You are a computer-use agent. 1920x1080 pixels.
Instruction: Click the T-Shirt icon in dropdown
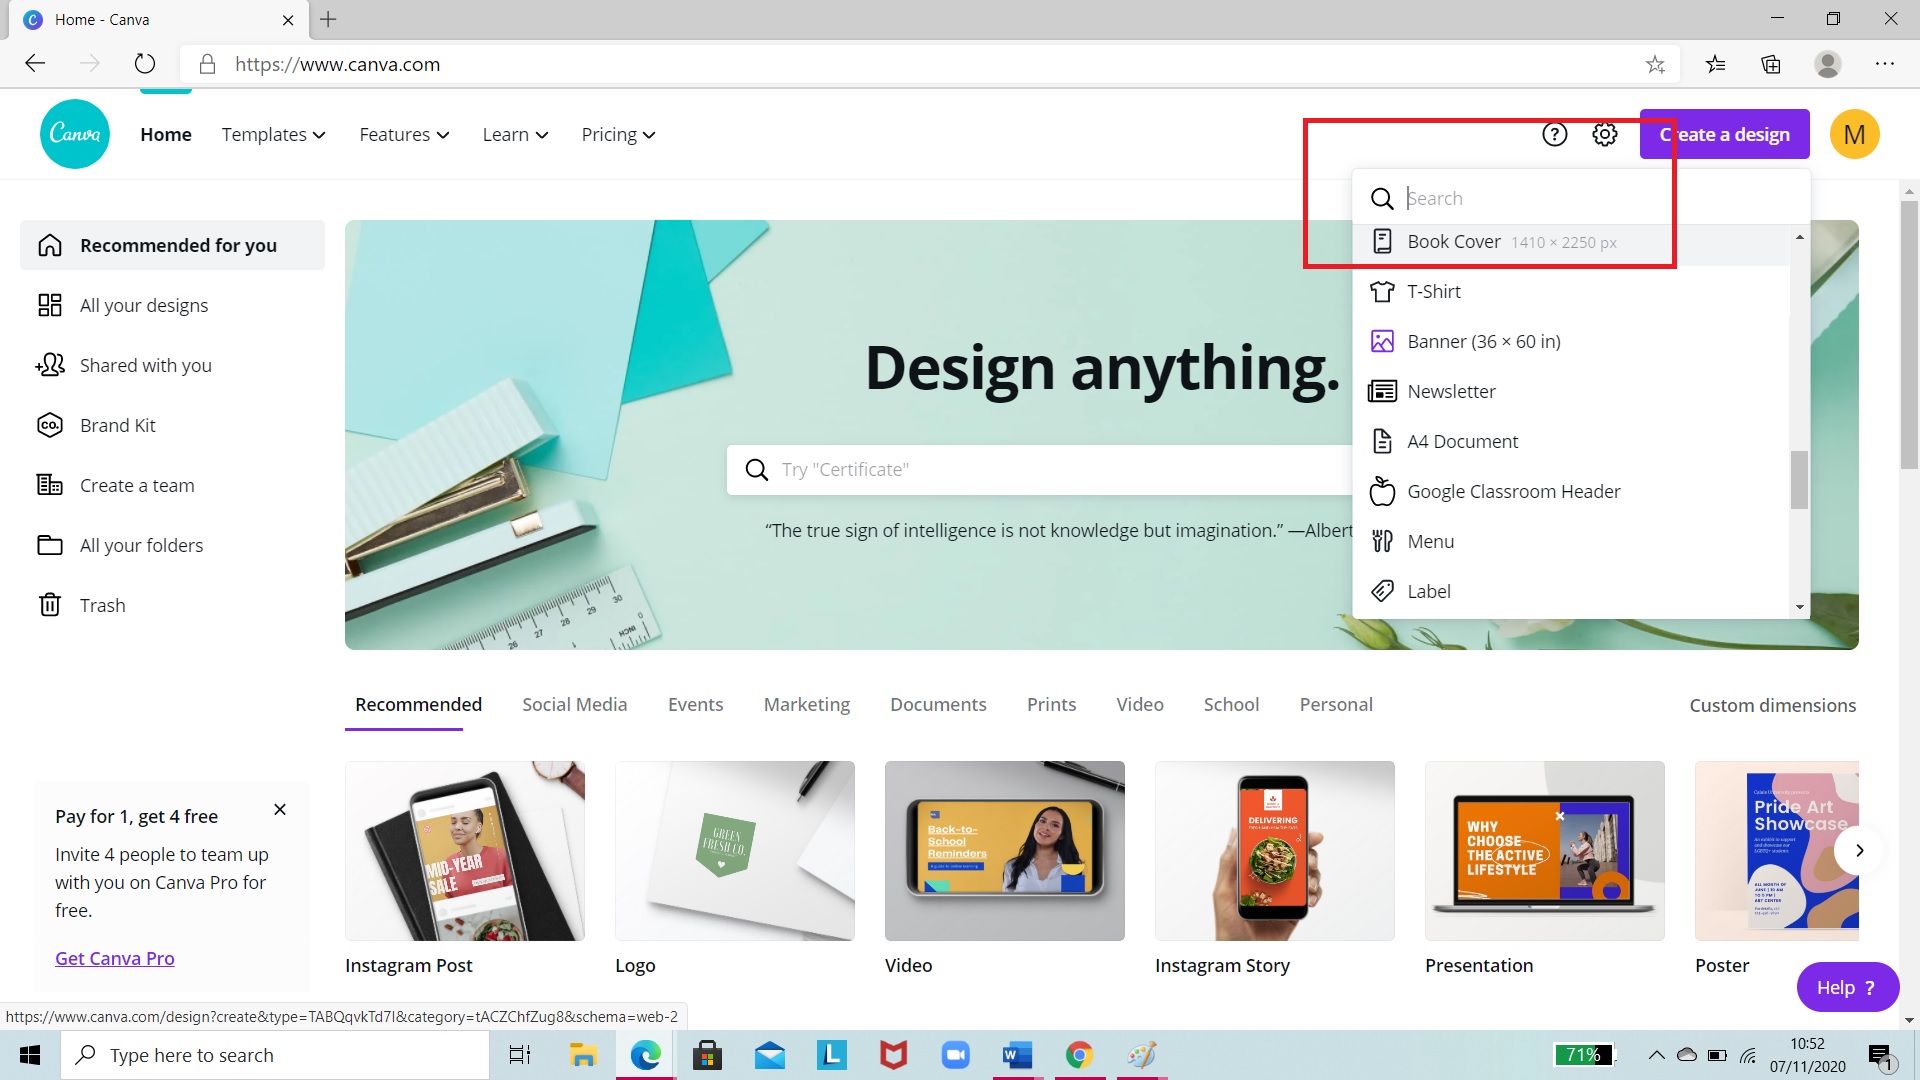point(1382,291)
